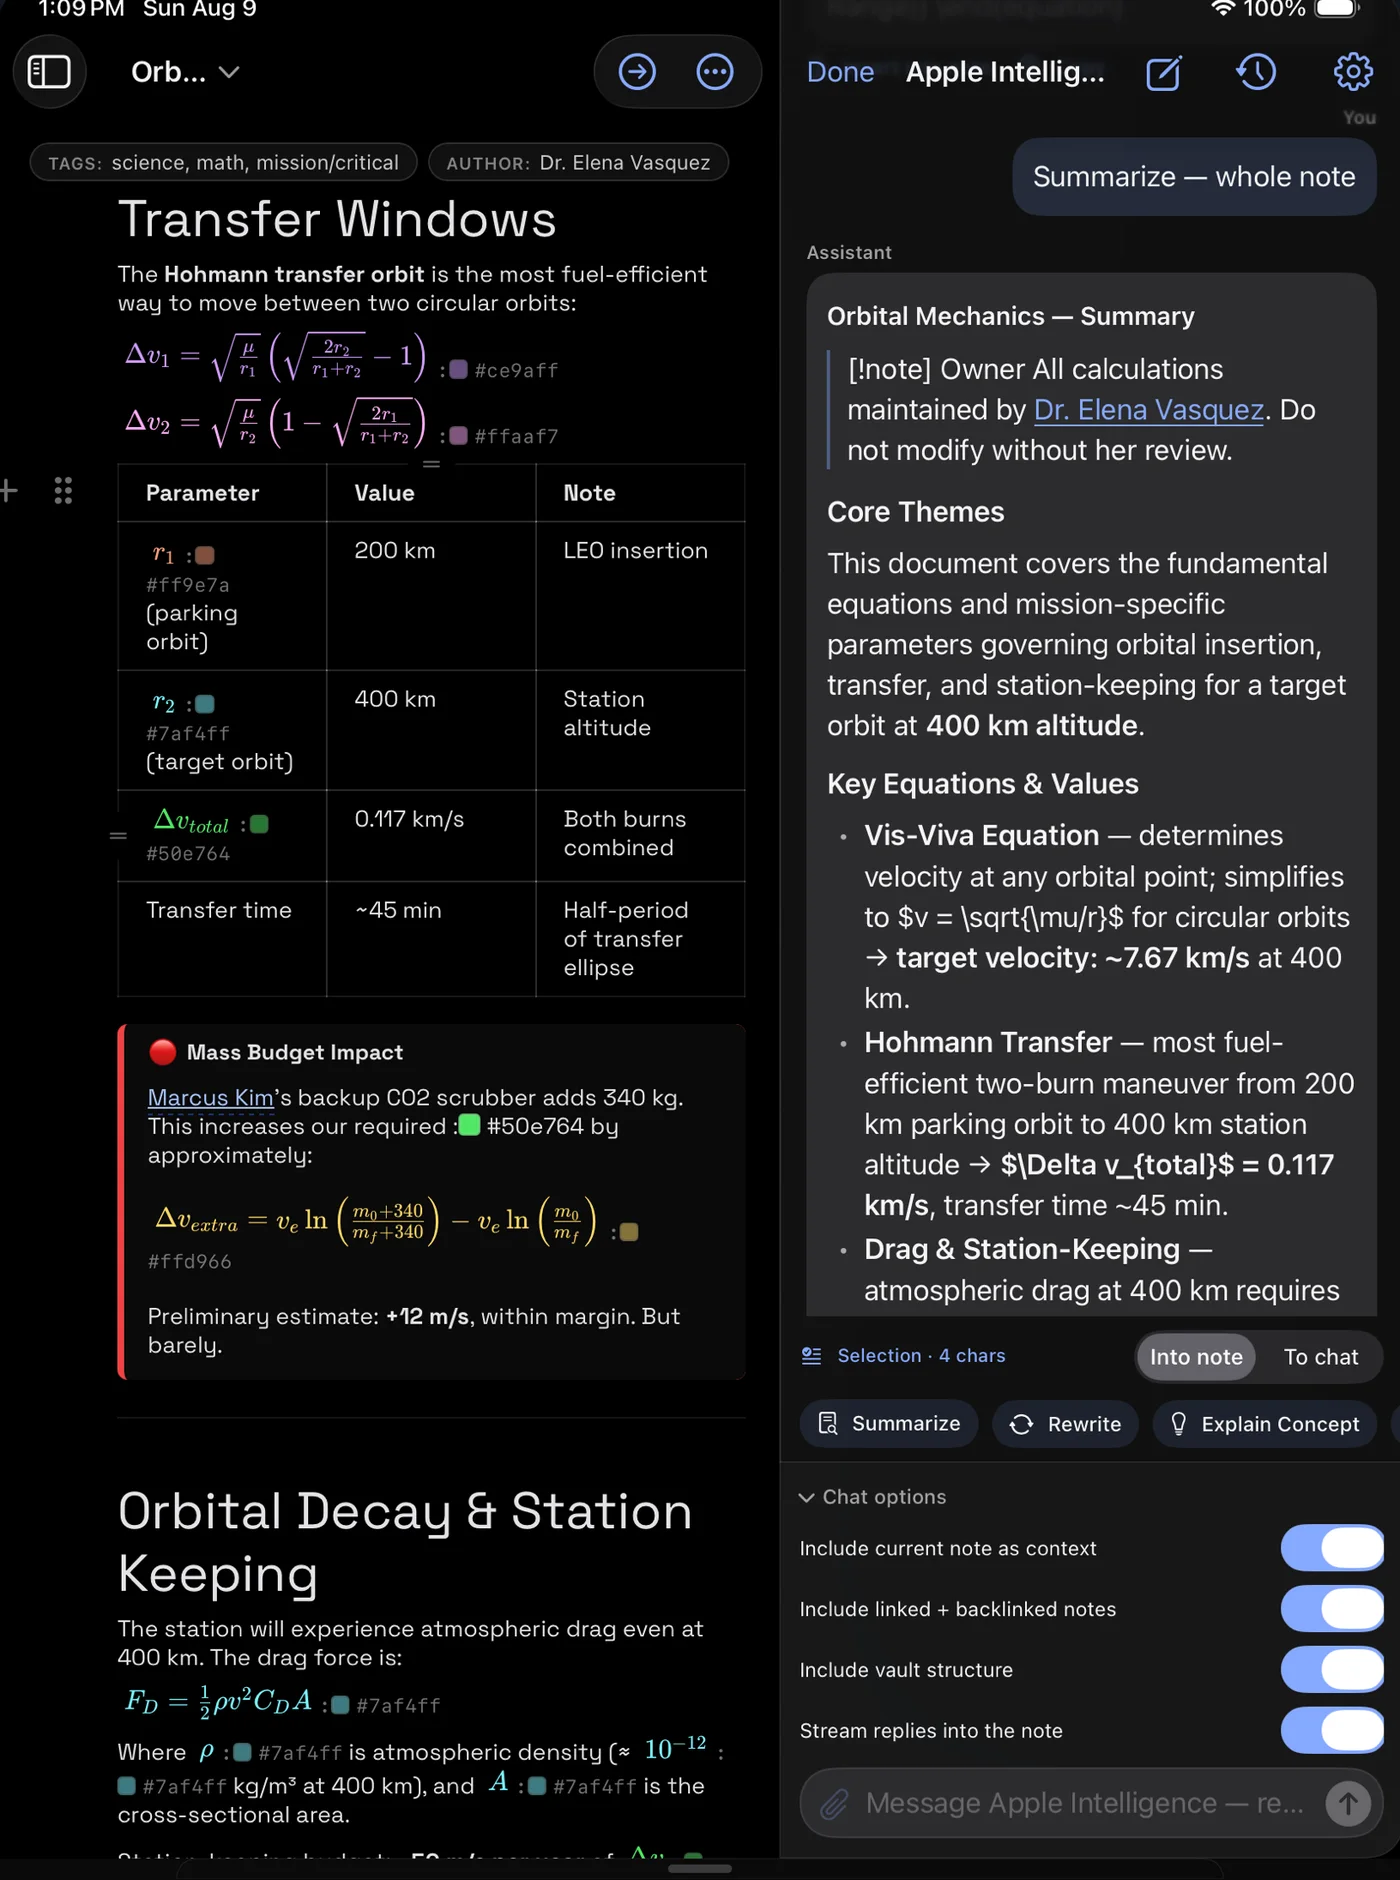
Task: Toggle Include current note as context
Action: pos(1331,1548)
